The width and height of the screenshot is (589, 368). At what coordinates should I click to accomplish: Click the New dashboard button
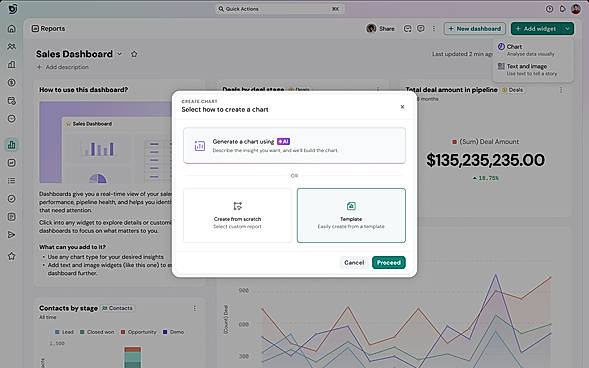(475, 29)
